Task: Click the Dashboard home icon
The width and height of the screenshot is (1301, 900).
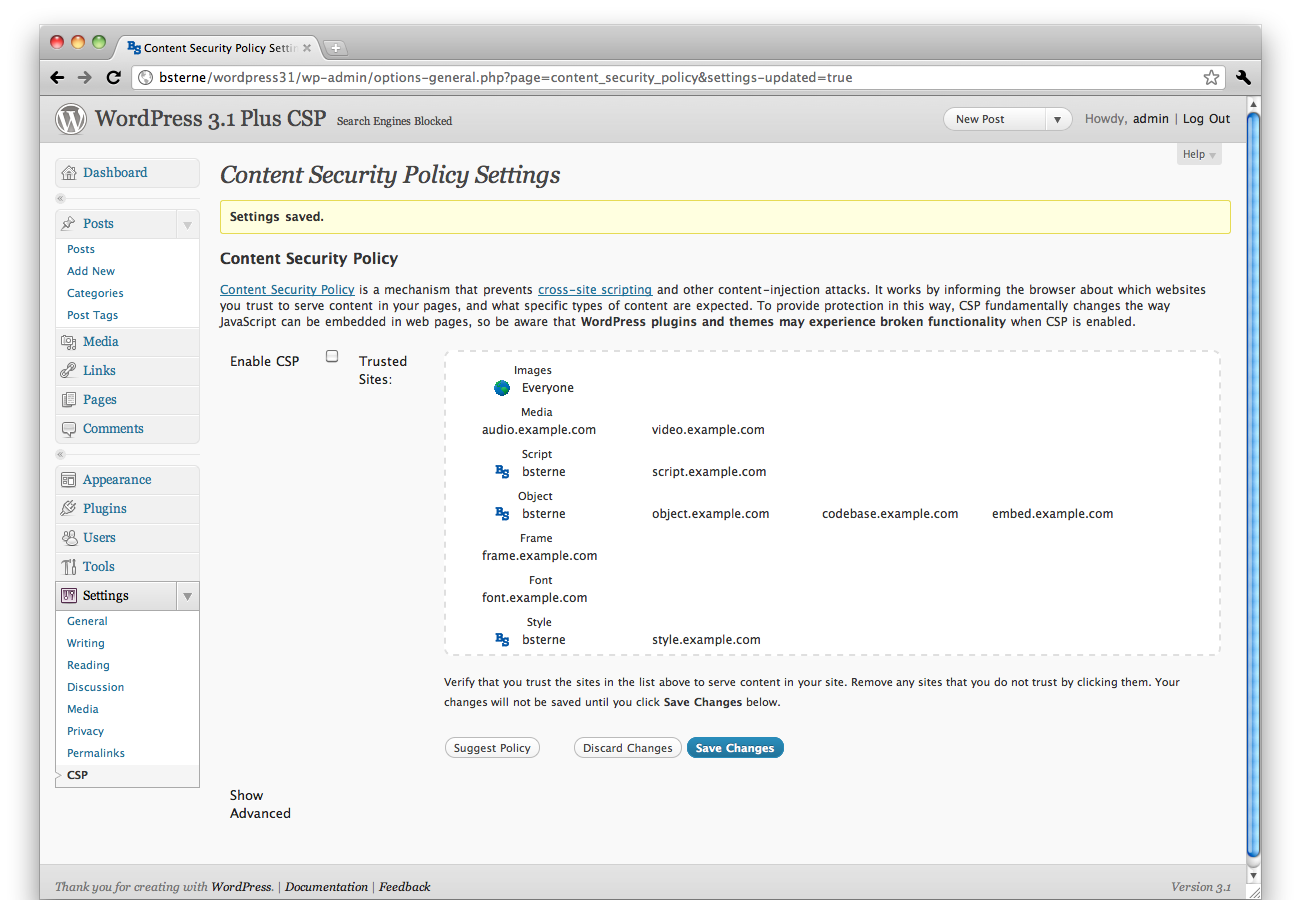Action: tap(68, 173)
